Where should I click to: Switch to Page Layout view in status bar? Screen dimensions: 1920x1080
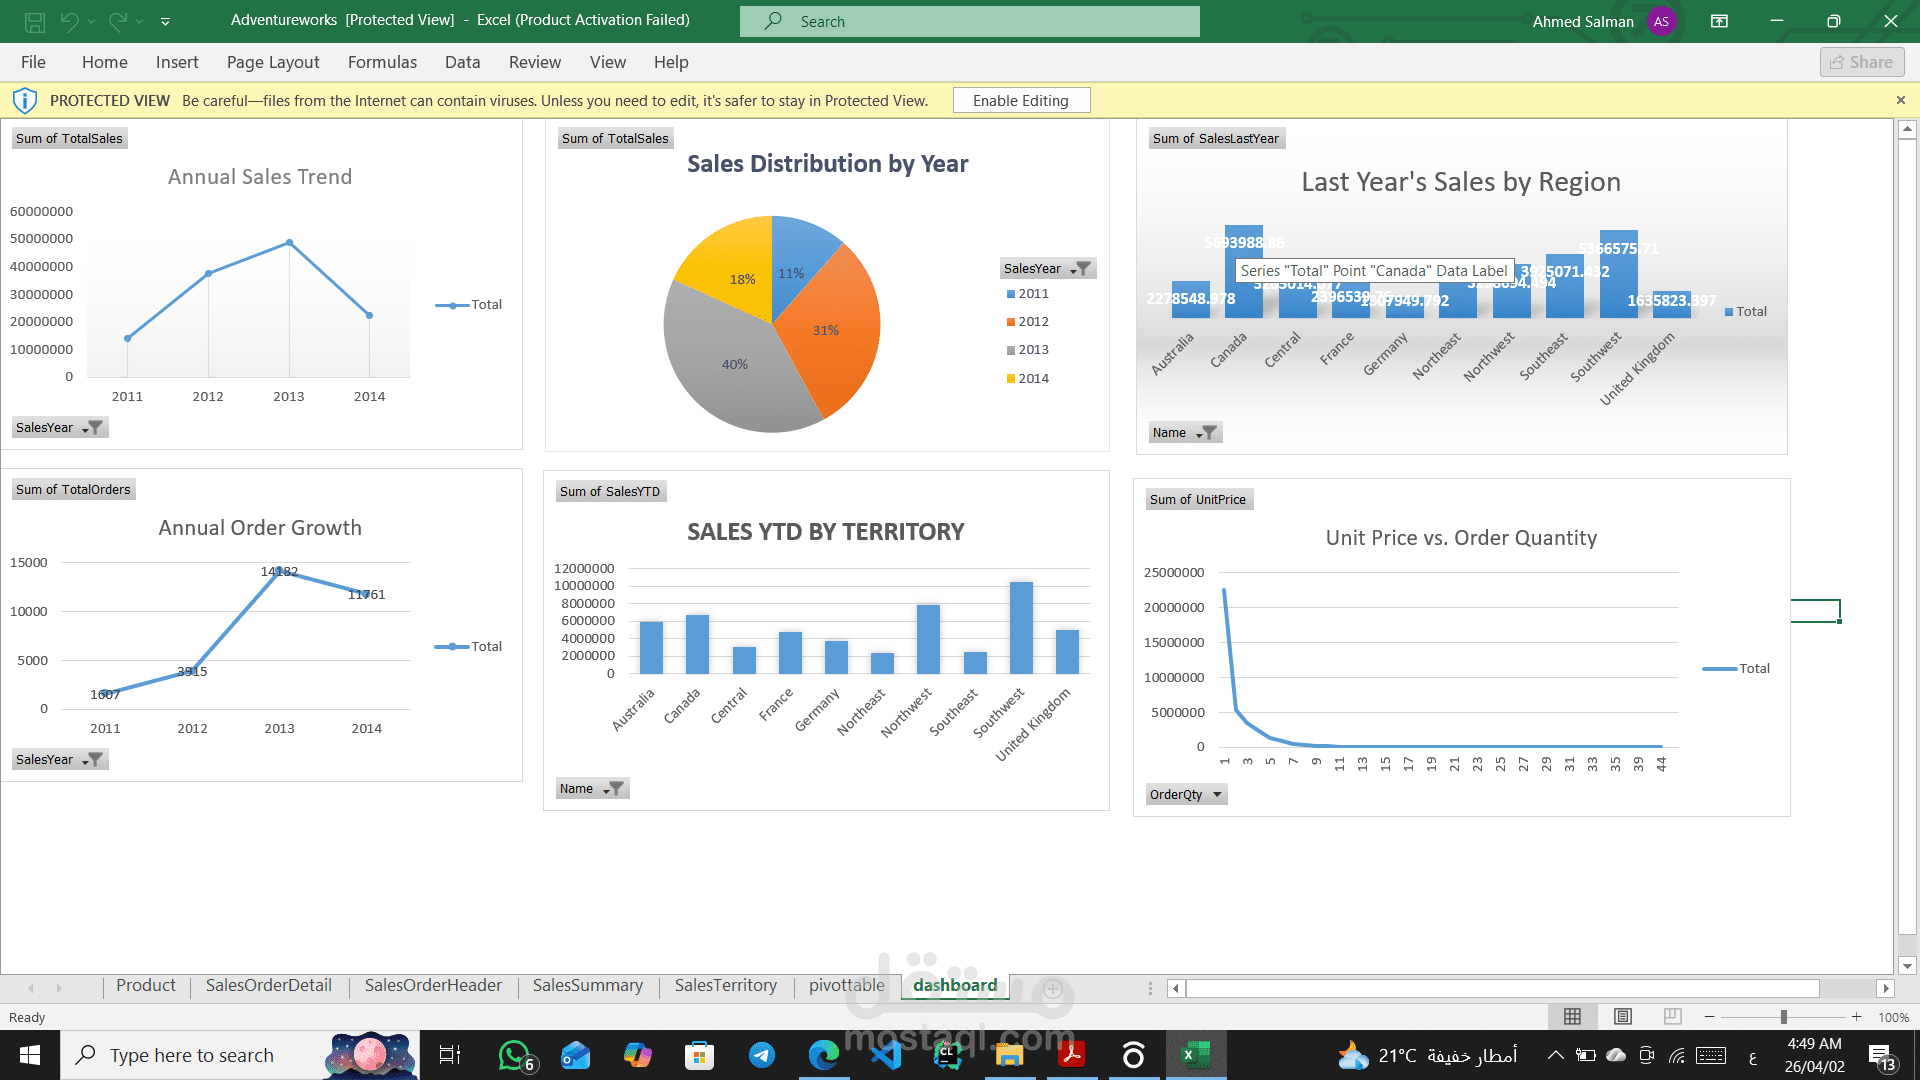click(x=1622, y=1017)
